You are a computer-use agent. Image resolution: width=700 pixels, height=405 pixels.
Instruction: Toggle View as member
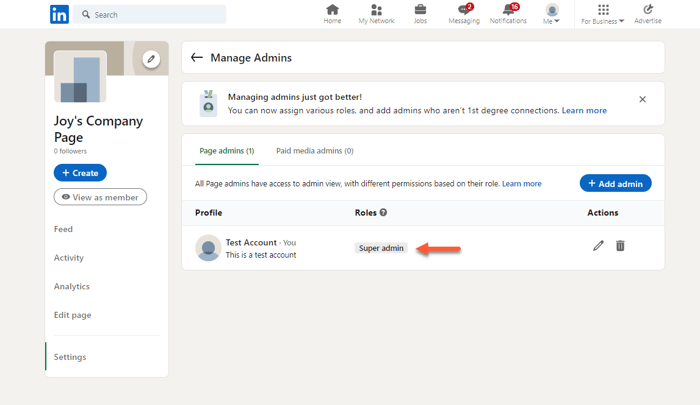point(100,197)
